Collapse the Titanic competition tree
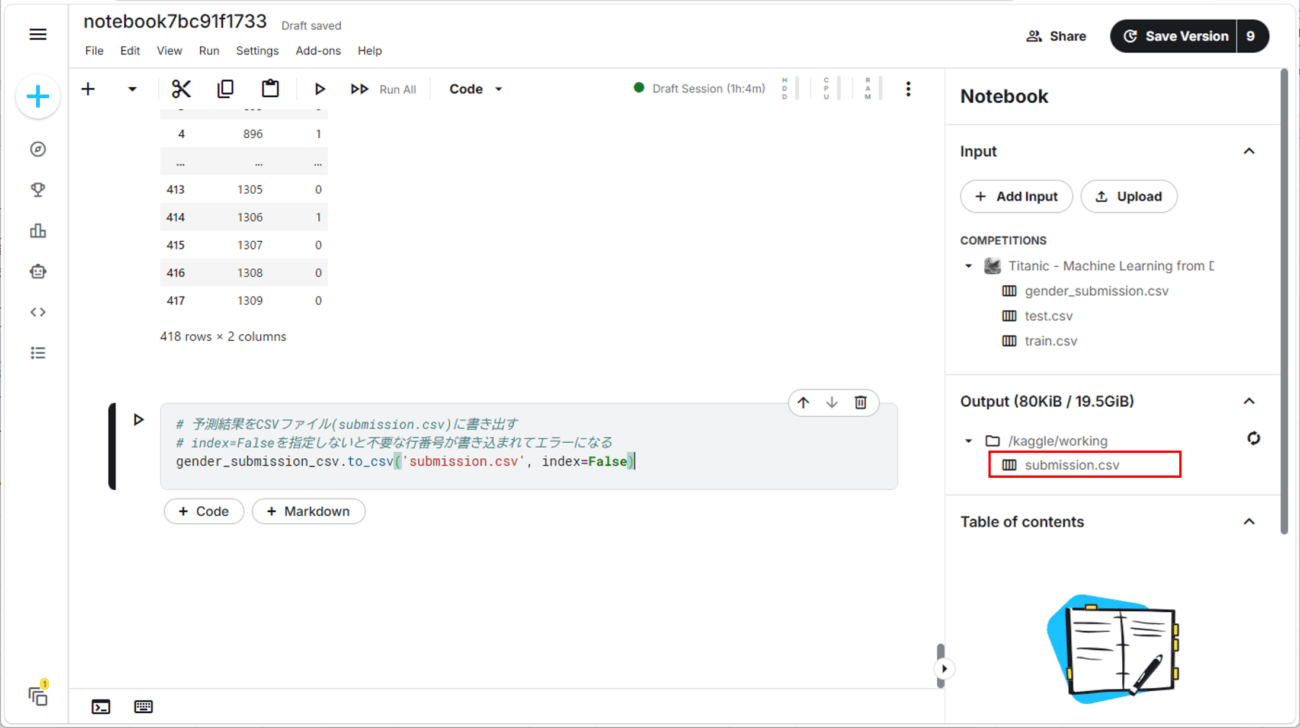 (x=968, y=266)
